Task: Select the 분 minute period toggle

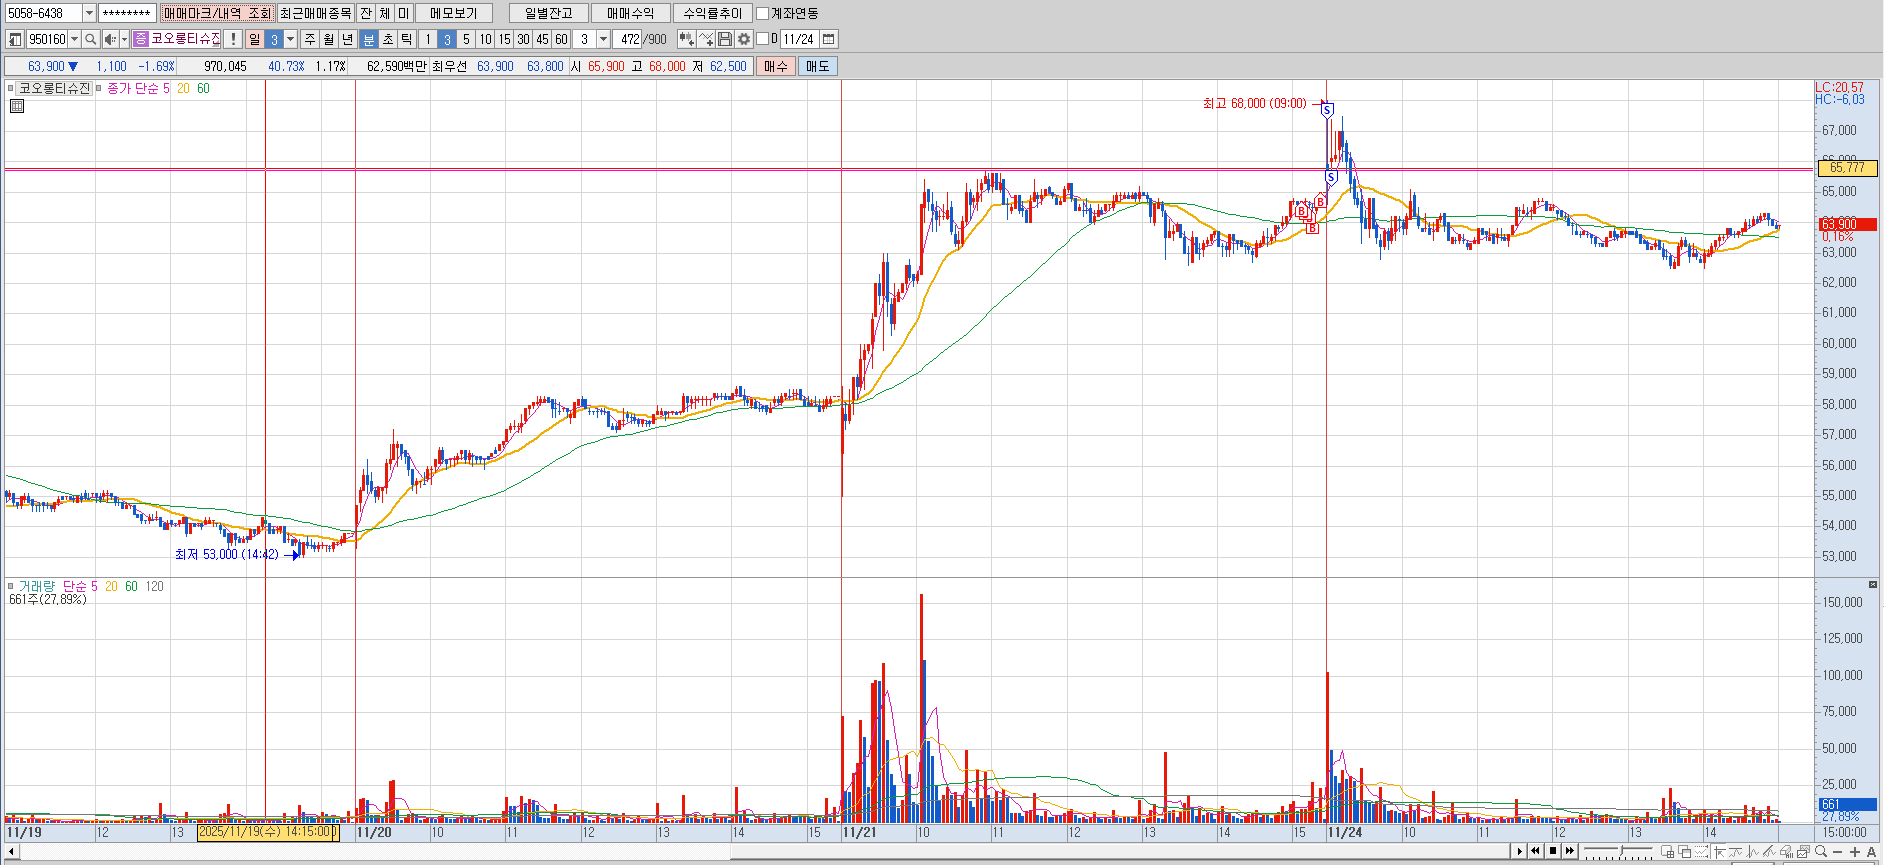Action: click(x=368, y=39)
